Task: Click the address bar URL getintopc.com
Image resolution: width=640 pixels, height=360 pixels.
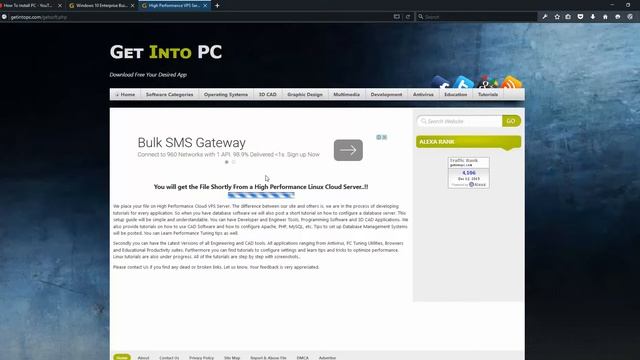Action: click(x=39, y=17)
